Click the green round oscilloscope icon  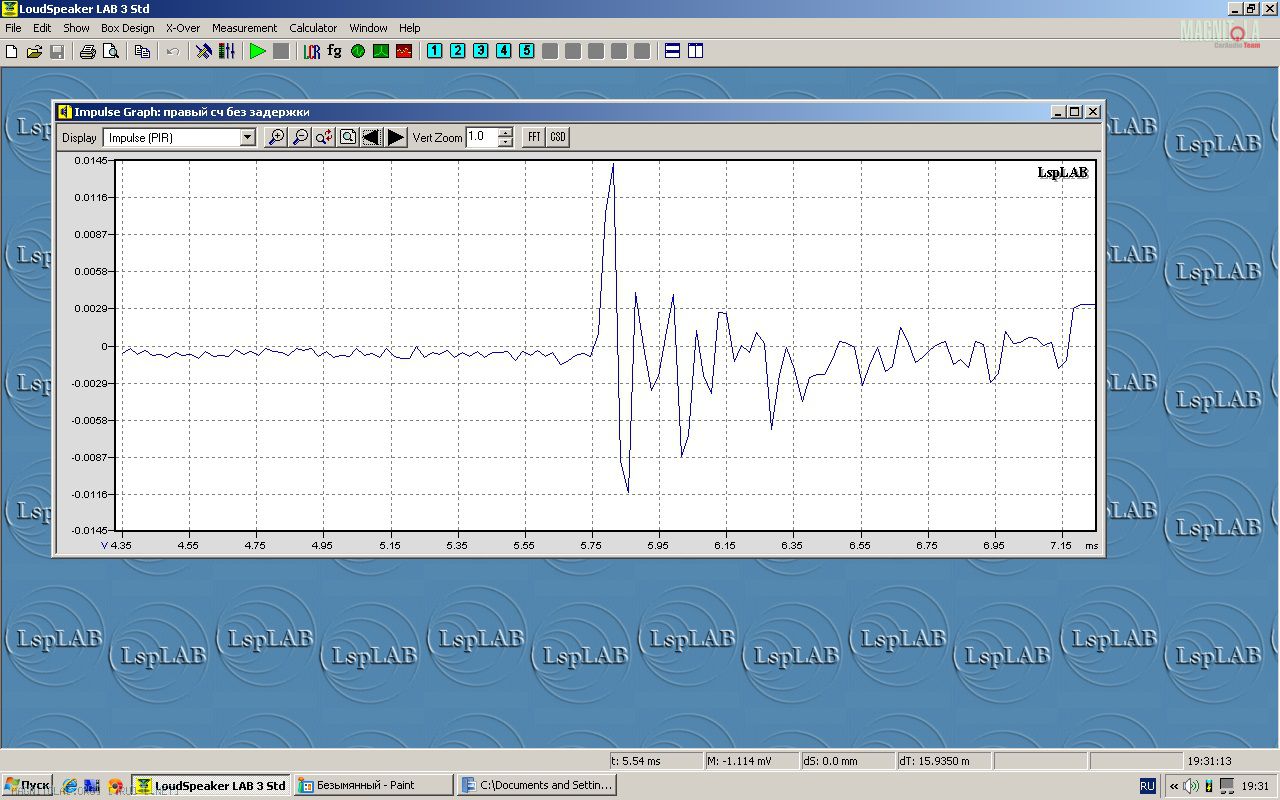358,51
